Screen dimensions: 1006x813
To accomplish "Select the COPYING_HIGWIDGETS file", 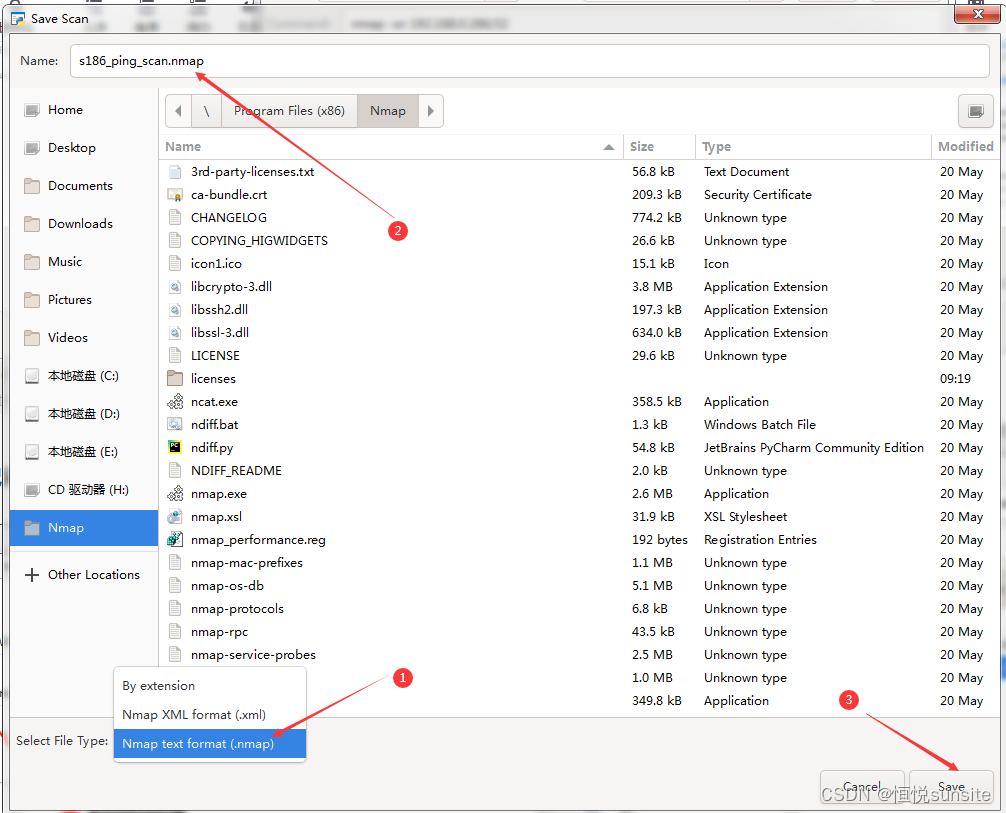I will point(259,241).
